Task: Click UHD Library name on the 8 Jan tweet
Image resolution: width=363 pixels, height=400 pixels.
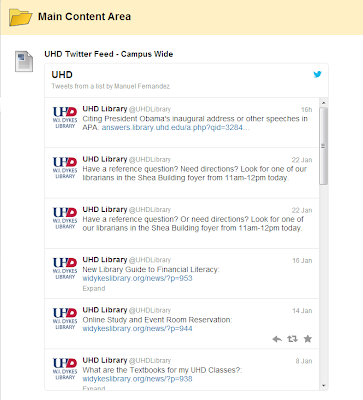Action: pos(105,360)
